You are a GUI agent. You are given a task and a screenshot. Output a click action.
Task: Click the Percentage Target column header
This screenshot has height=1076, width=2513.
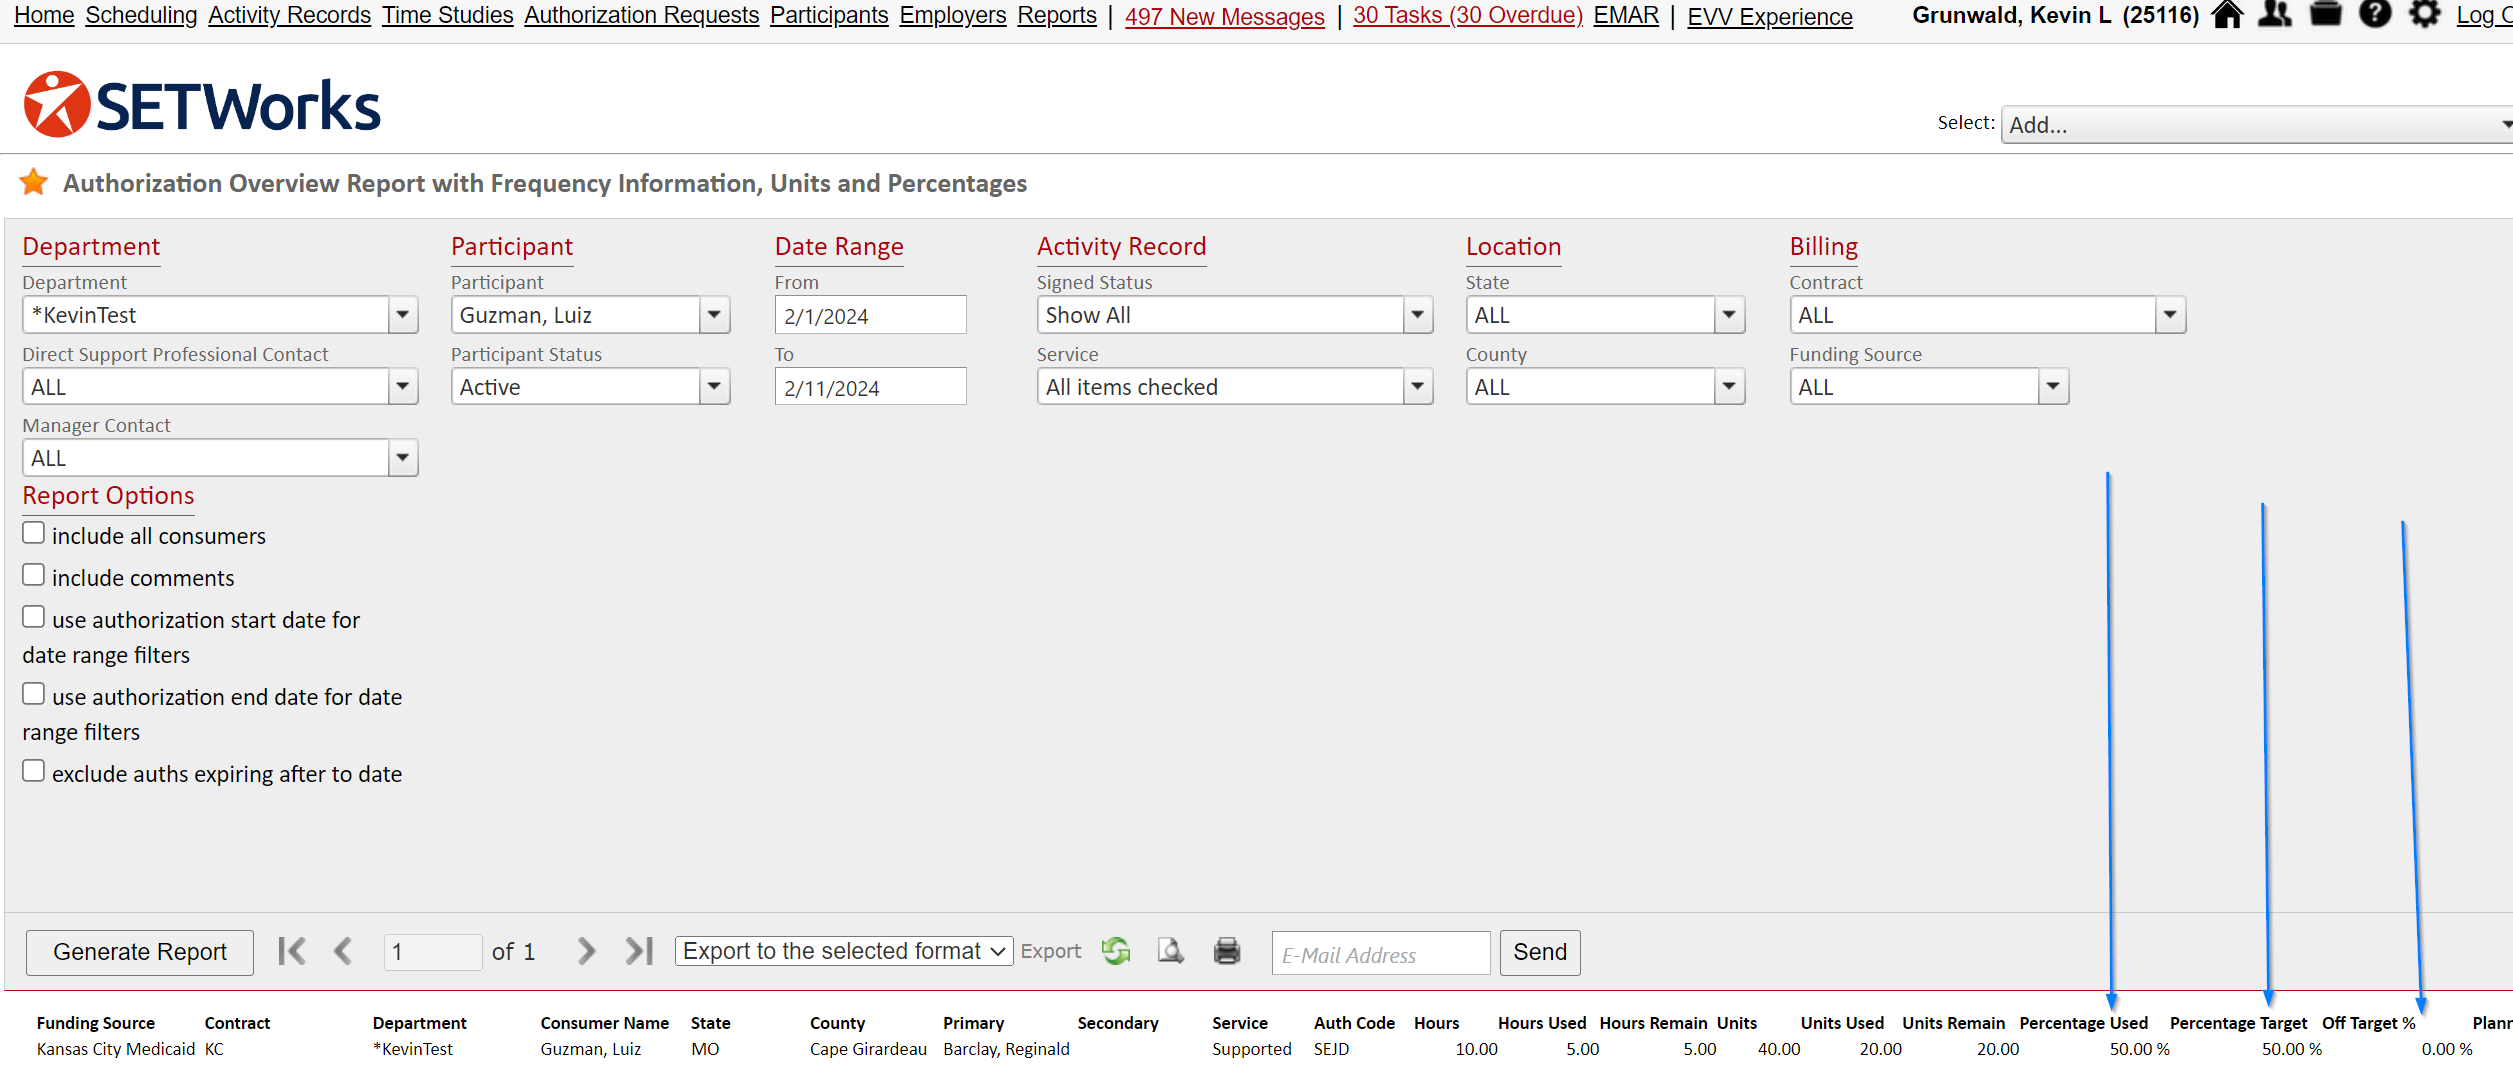tap(2238, 1023)
